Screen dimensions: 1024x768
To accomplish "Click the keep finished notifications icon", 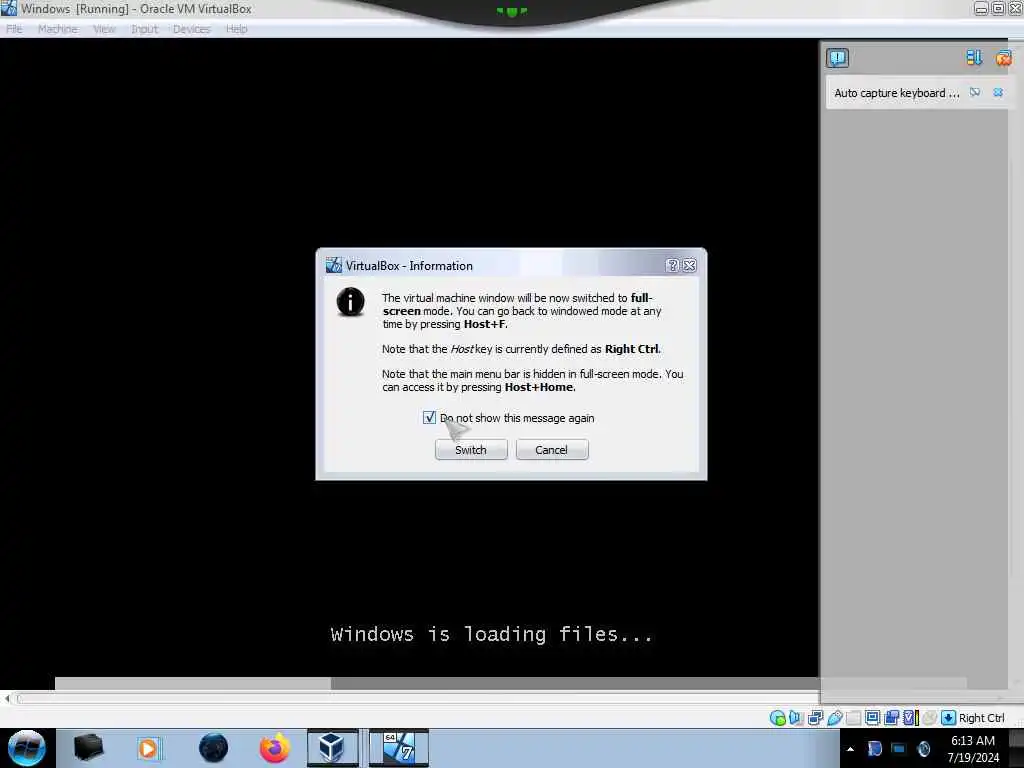I will 974,58.
